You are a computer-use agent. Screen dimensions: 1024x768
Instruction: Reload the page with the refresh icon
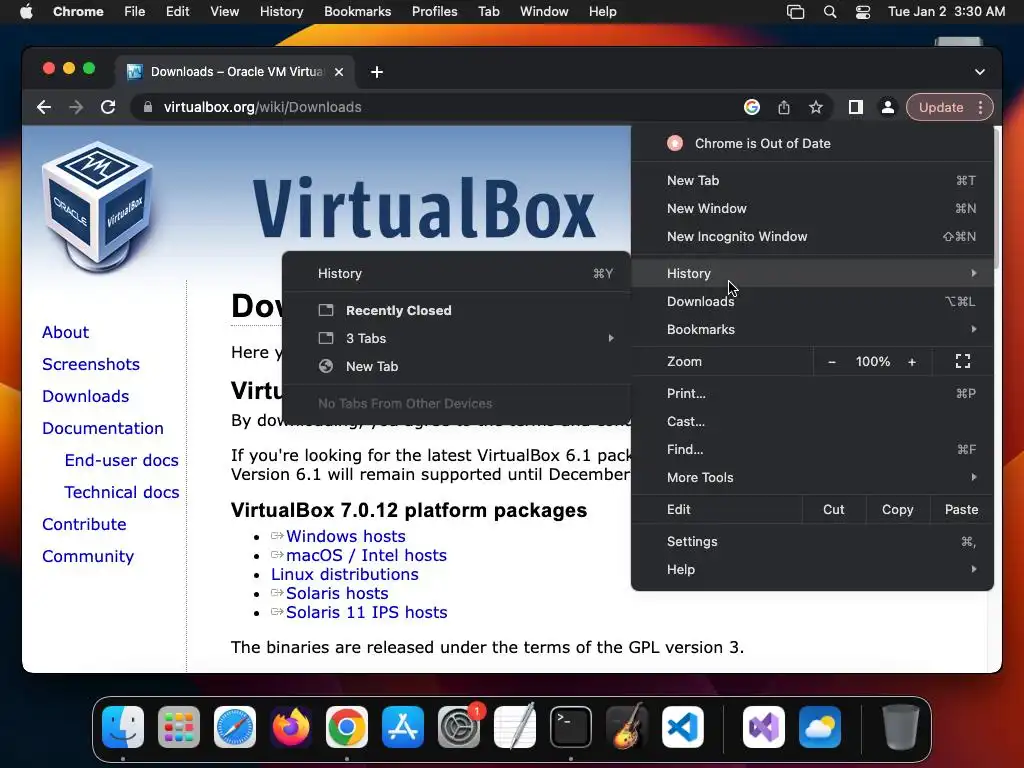pos(108,107)
